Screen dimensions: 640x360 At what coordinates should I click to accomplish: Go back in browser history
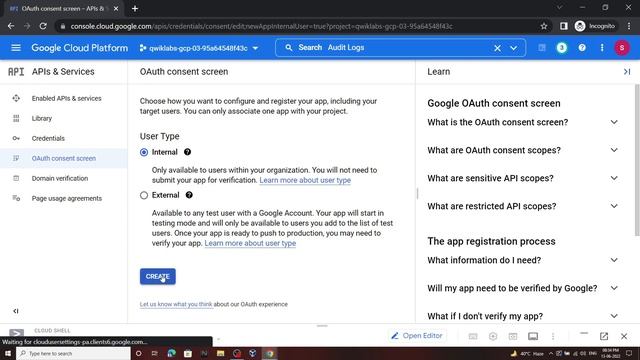11,26
